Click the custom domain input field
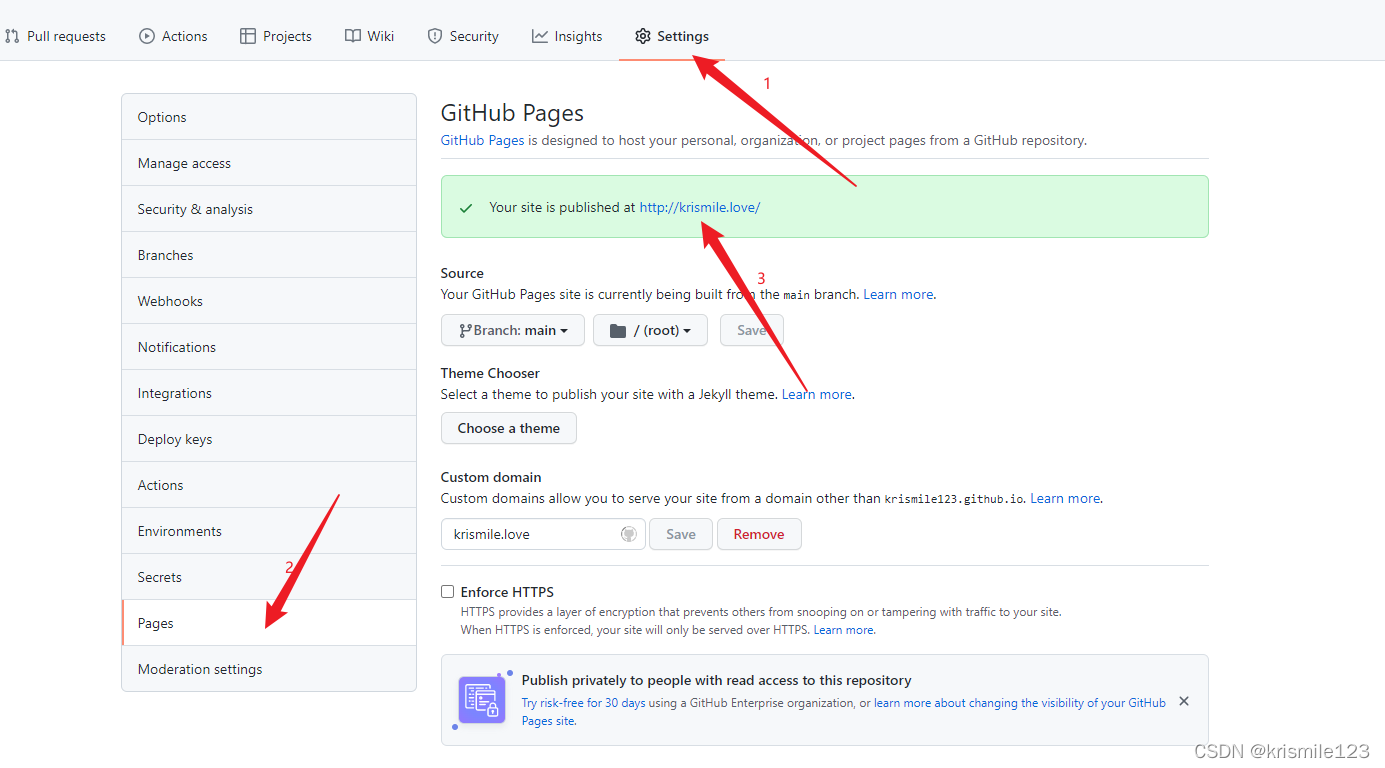The width and height of the screenshot is (1385, 768). click(543, 534)
